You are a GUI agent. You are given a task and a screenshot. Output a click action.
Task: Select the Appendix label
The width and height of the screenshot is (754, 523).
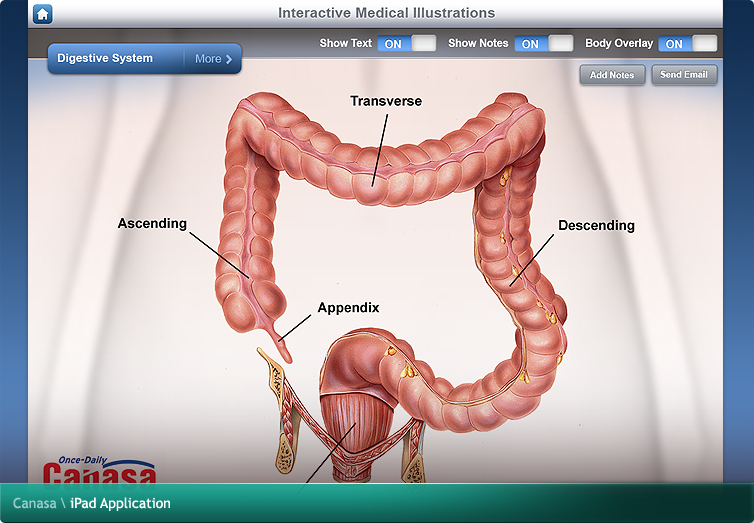pyautogui.click(x=348, y=308)
